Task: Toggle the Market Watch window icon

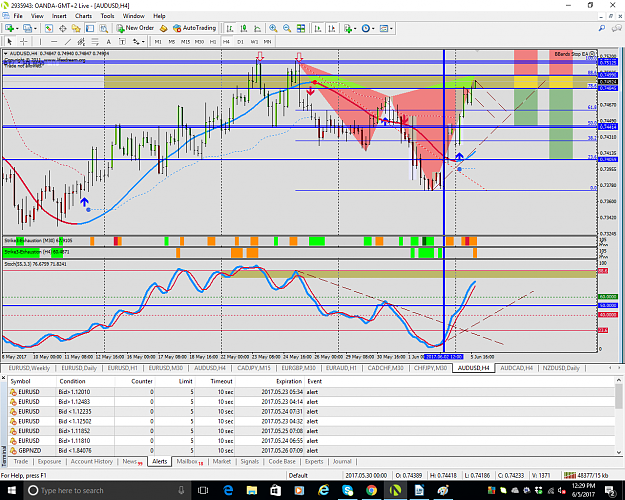Action: 49,28
